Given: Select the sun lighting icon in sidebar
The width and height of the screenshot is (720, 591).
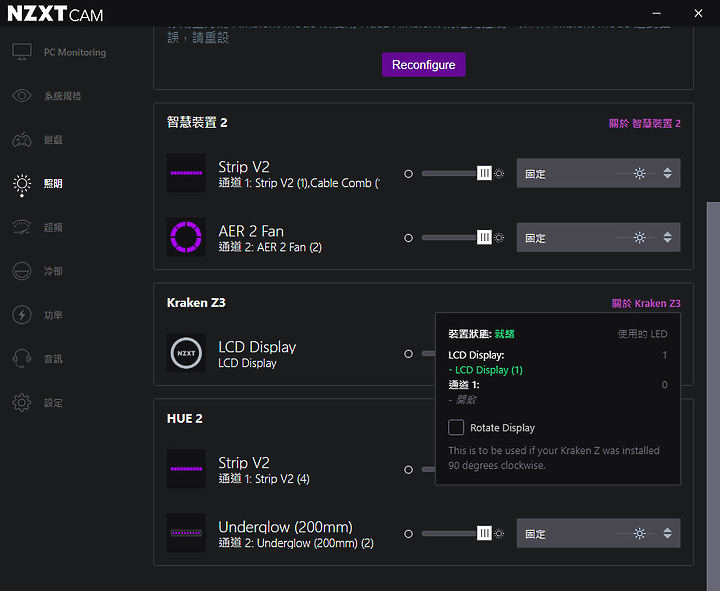Looking at the screenshot, I should pos(22,185).
